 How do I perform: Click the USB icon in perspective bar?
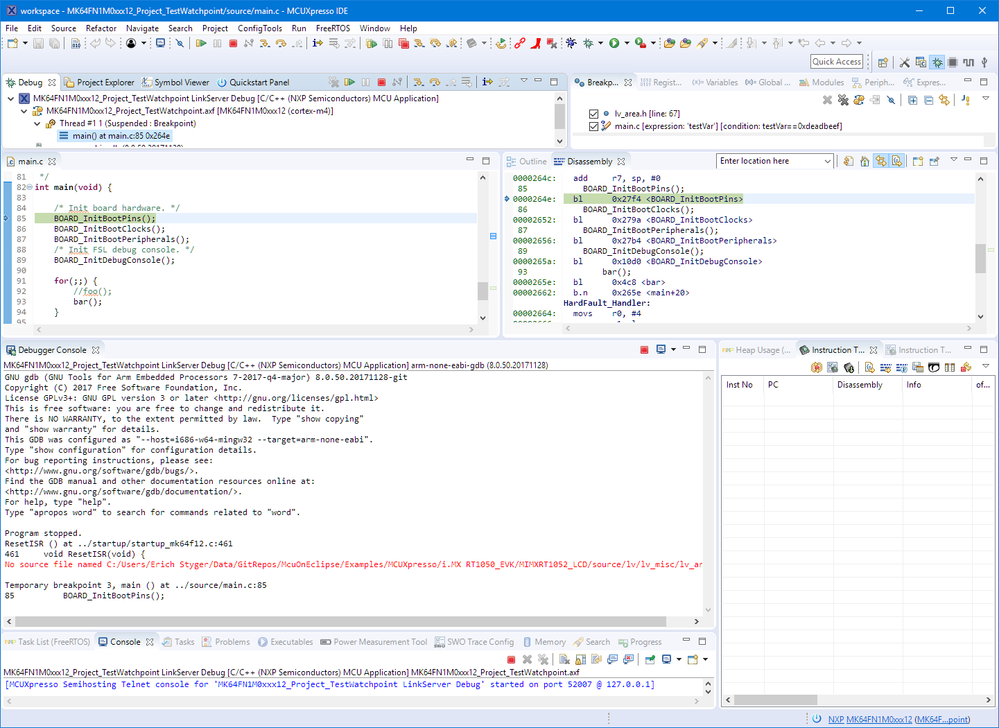coord(985,62)
